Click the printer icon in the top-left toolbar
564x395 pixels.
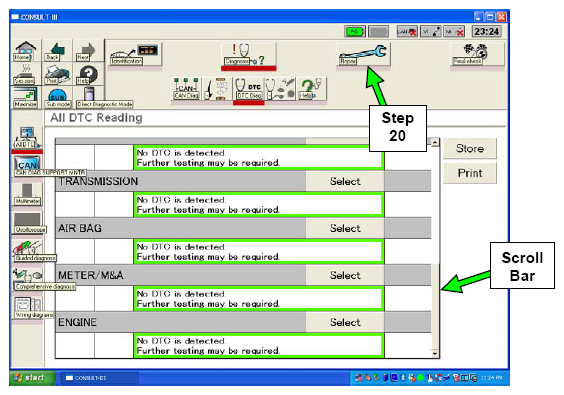point(57,74)
